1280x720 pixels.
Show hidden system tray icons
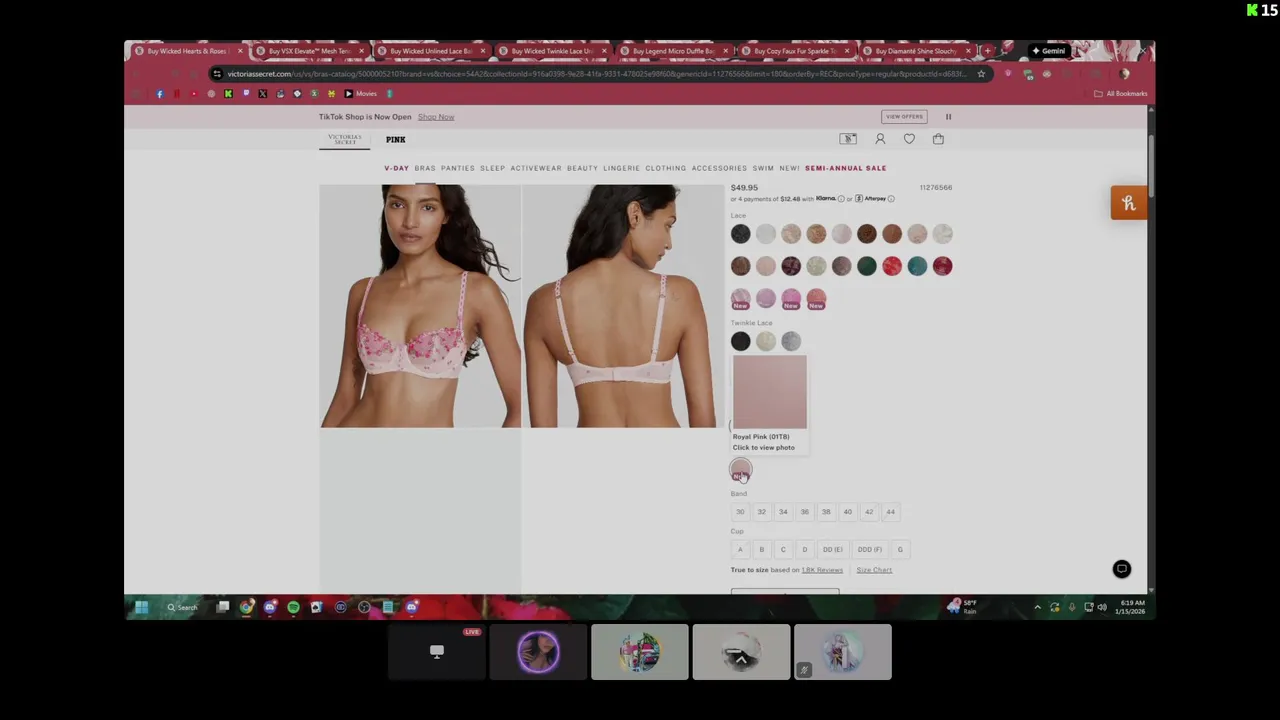click(1037, 607)
